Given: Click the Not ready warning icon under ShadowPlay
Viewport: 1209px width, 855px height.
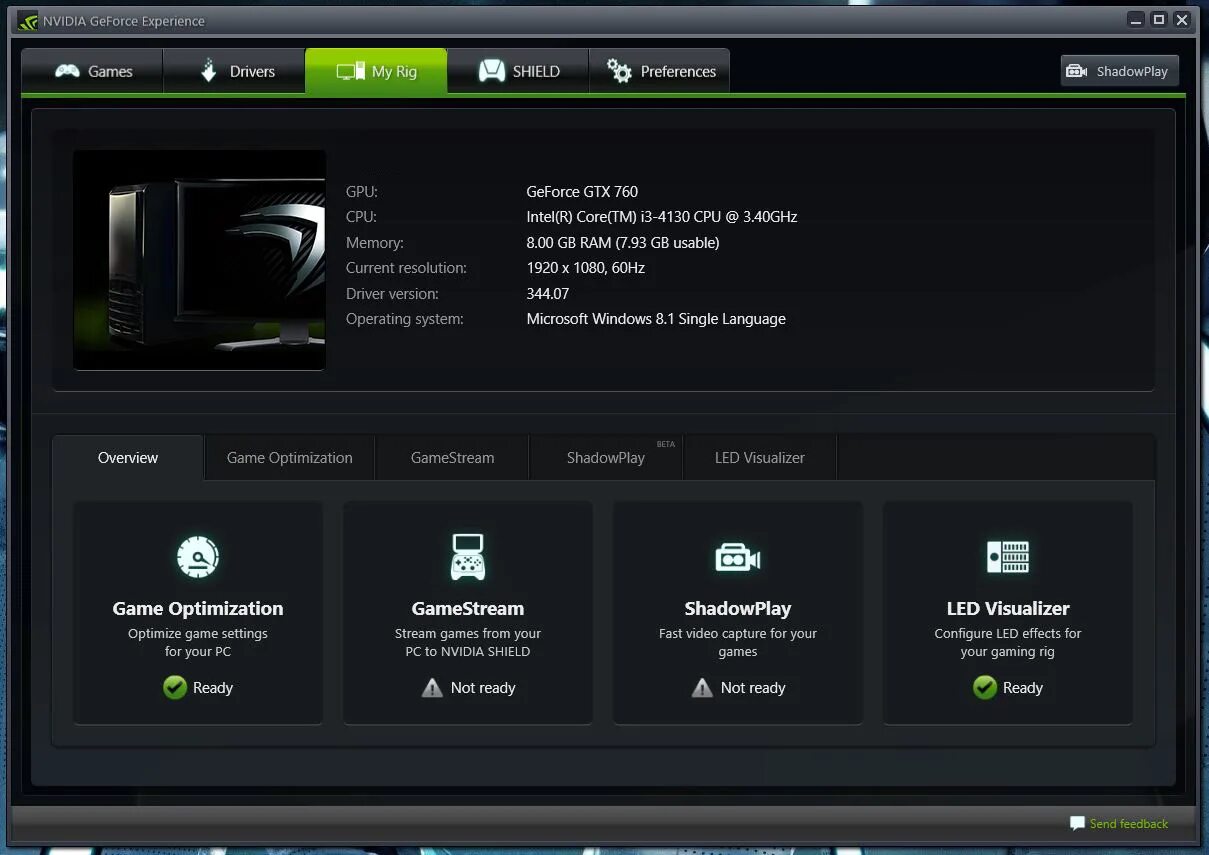Looking at the screenshot, I should tap(702, 688).
